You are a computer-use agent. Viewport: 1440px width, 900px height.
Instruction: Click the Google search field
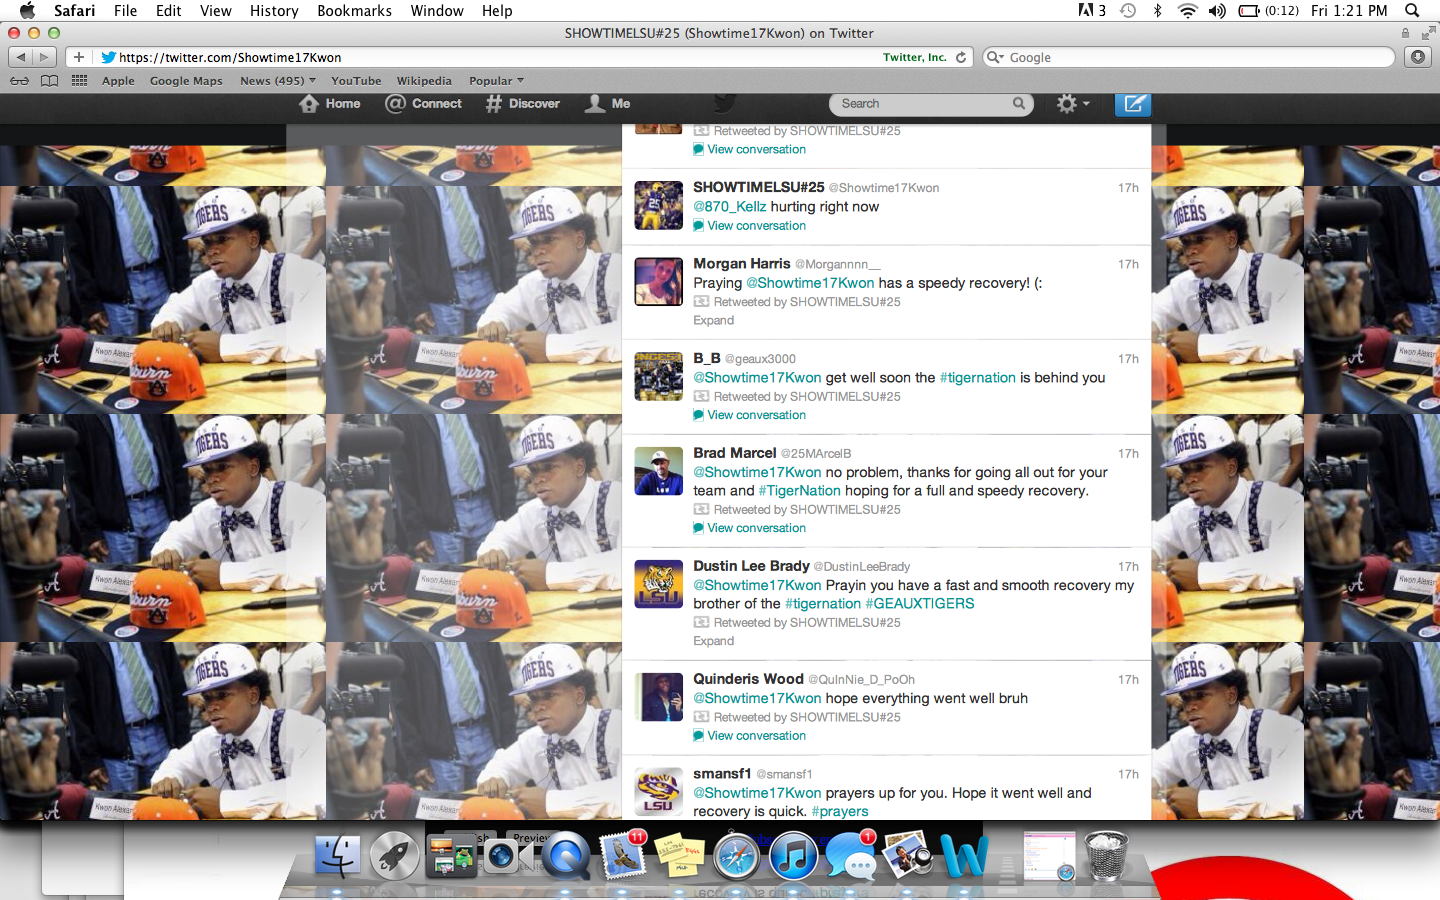pos(1190,57)
